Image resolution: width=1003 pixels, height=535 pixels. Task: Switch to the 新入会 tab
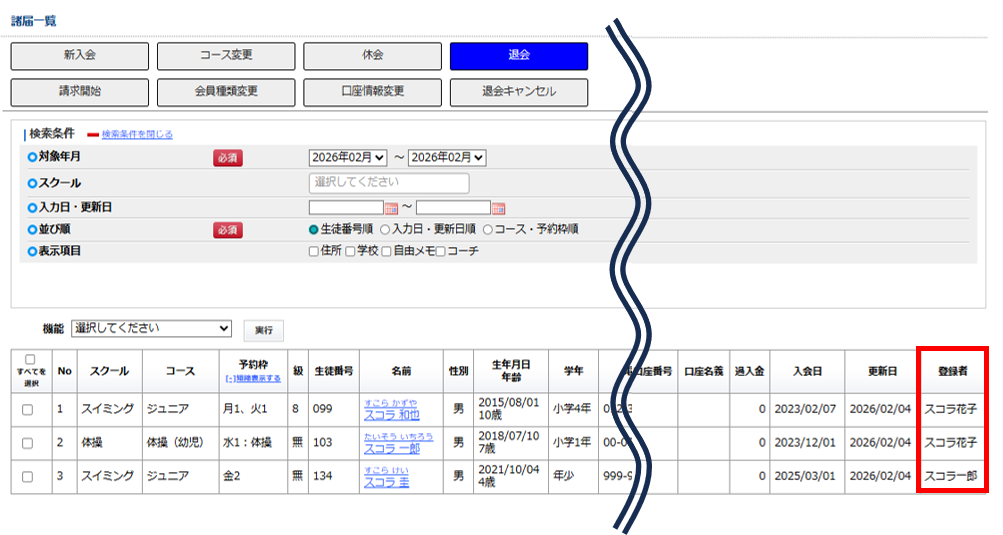pos(80,56)
